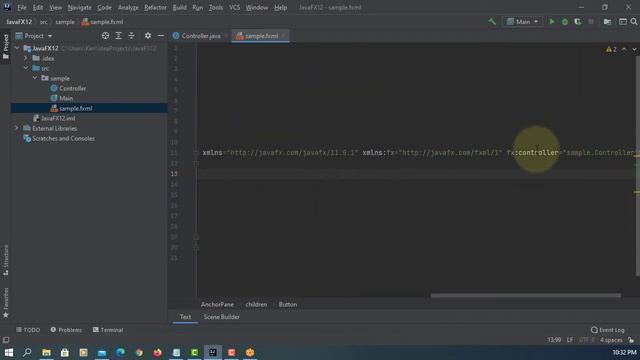This screenshot has height=360, width=640.
Task: Open the VCS menu
Action: 234,7
